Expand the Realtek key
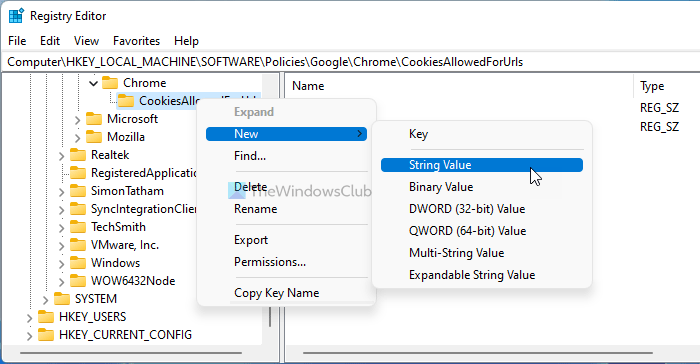 pos(61,155)
